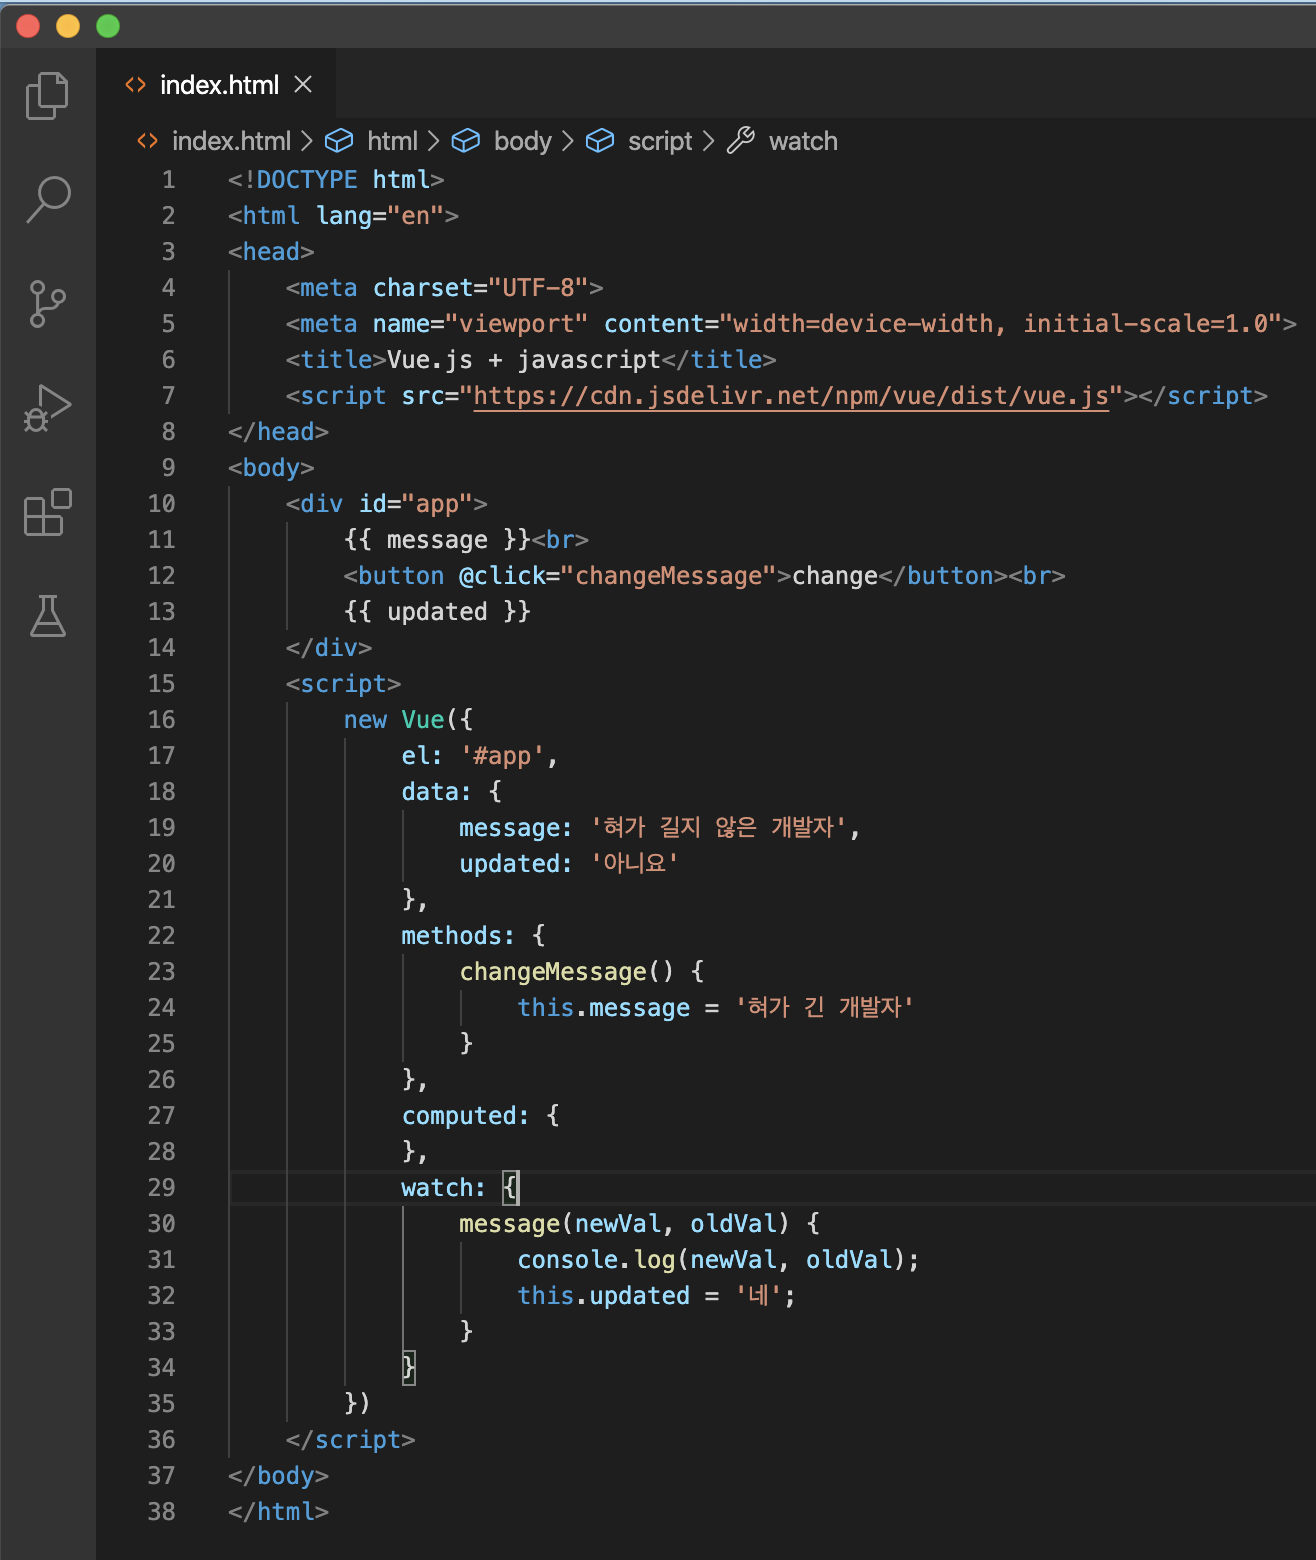1316x1560 pixels.
Task: Place cursor on 'changeMessage() {' method definition
Action: 581,972
